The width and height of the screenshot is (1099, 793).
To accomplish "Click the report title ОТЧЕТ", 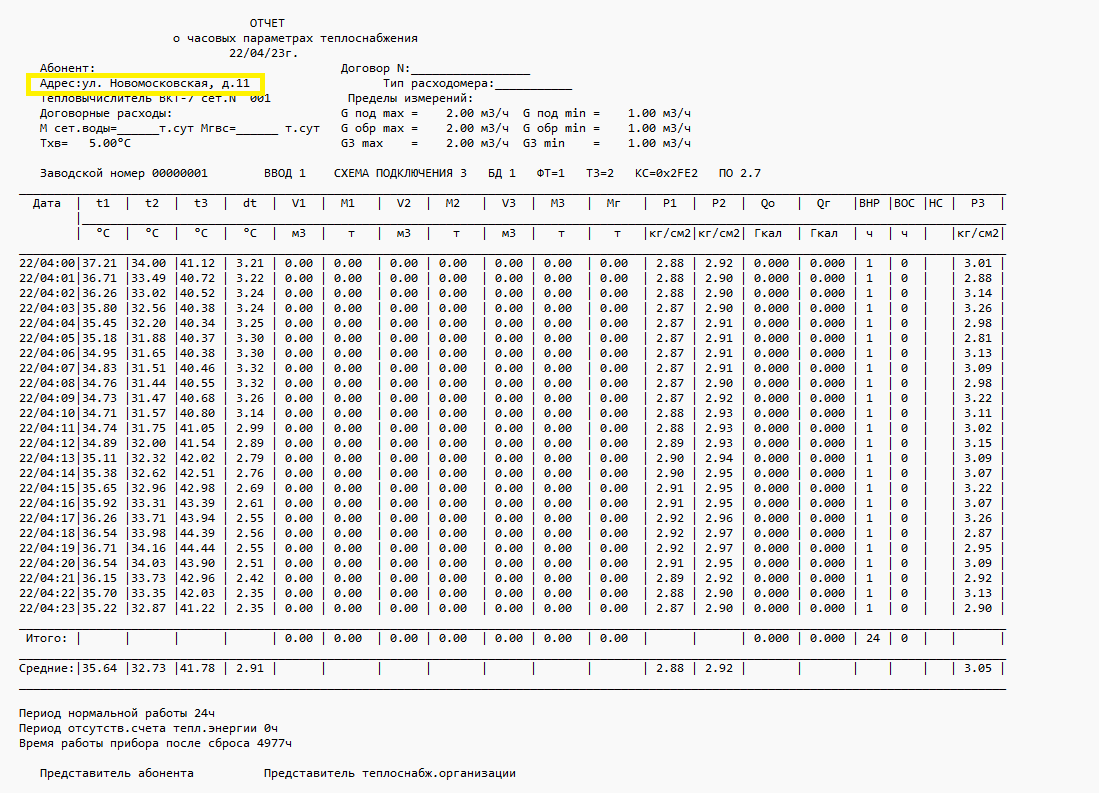I will (266, 23).
